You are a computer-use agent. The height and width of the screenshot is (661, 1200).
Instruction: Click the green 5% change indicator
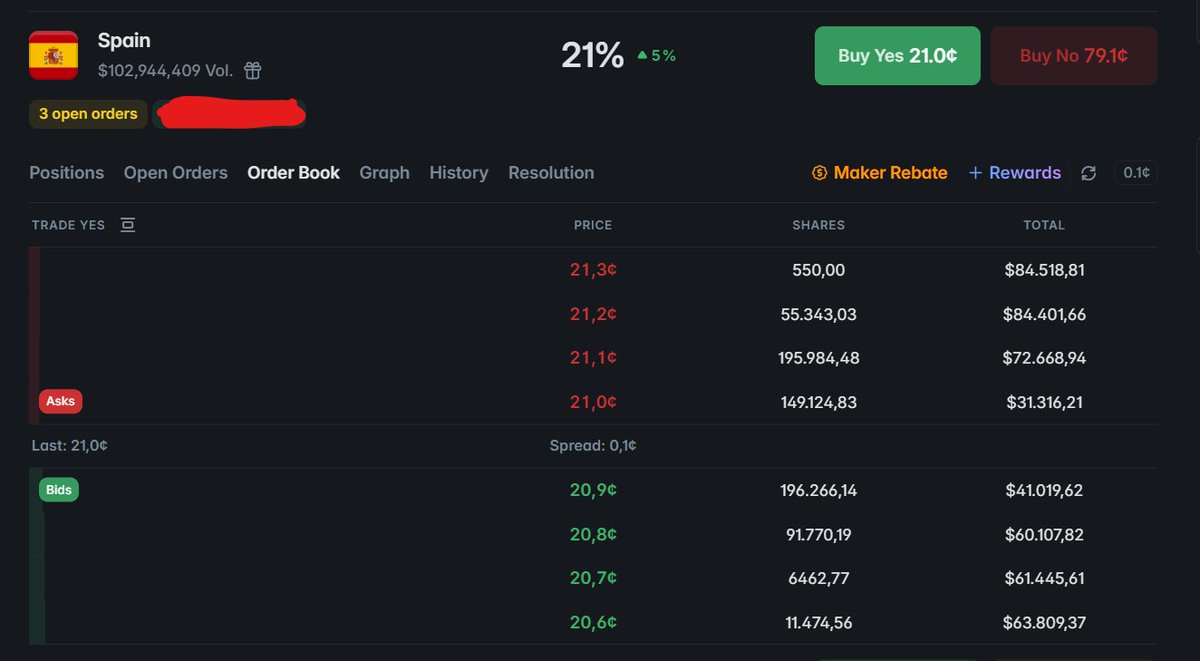[656, 56]
